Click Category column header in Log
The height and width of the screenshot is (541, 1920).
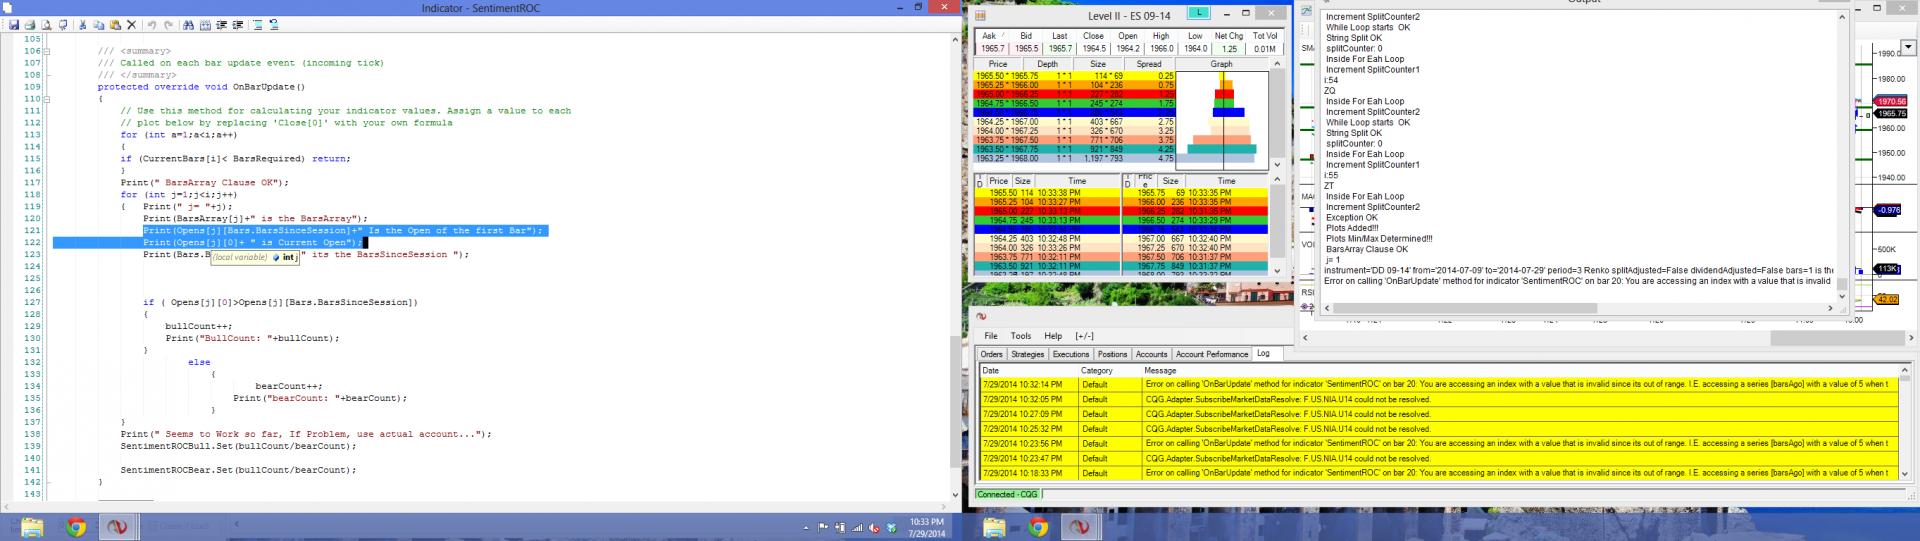(x=1110, y=370)
